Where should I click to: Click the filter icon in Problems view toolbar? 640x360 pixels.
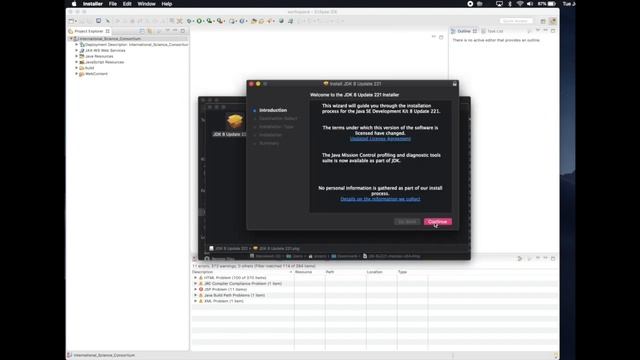point(520,258)
